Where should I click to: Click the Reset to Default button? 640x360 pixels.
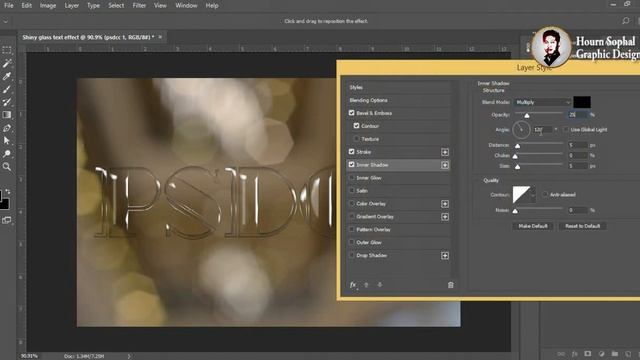[582, 226]
